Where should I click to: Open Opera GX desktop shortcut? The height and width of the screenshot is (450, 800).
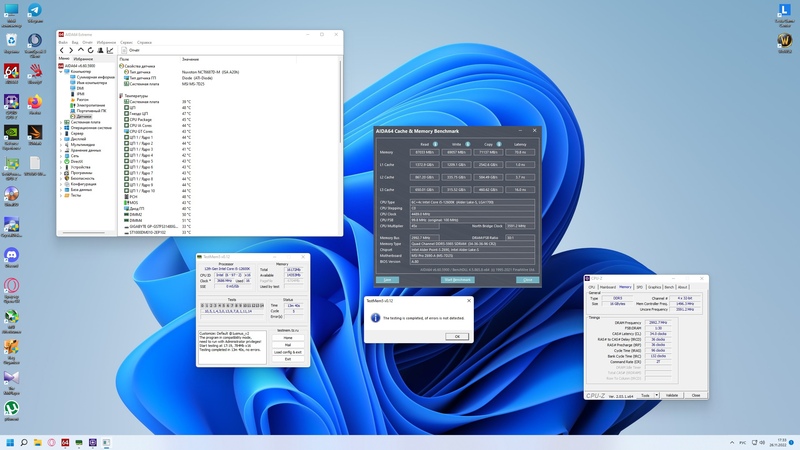[x=11, y=289]
